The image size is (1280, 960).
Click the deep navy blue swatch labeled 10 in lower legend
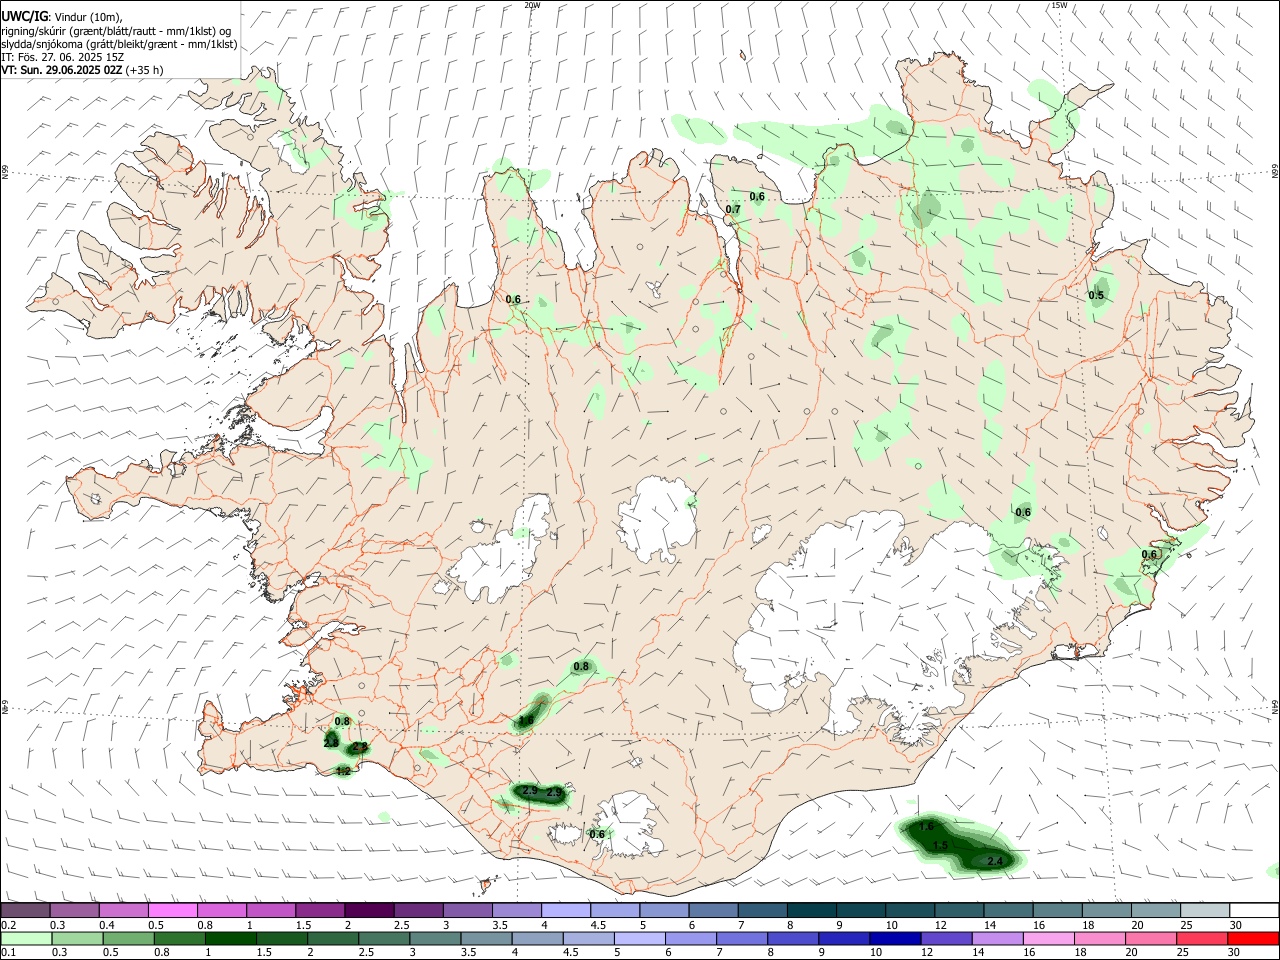pos(893,938)
